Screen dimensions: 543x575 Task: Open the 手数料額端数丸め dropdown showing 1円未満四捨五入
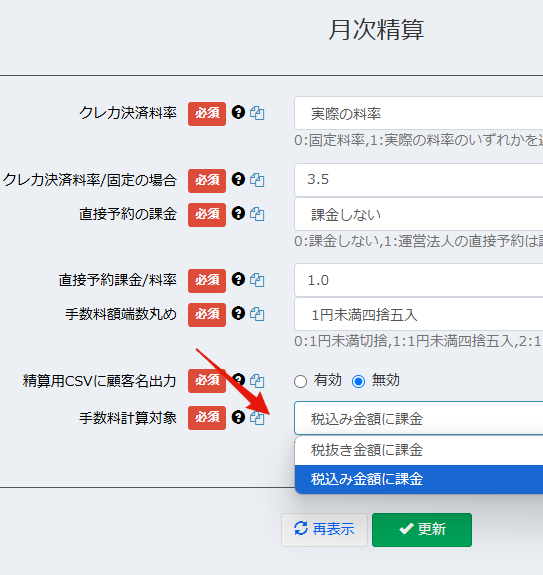(418, 314)
